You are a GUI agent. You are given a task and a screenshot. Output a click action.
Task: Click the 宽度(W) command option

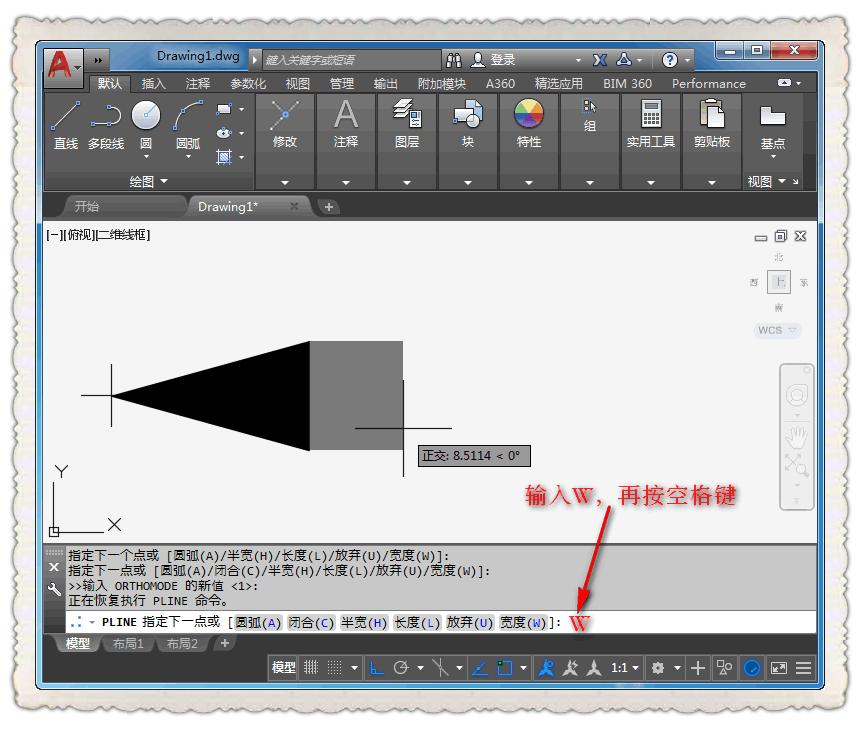pyautogui.click(x=525, y=623)
